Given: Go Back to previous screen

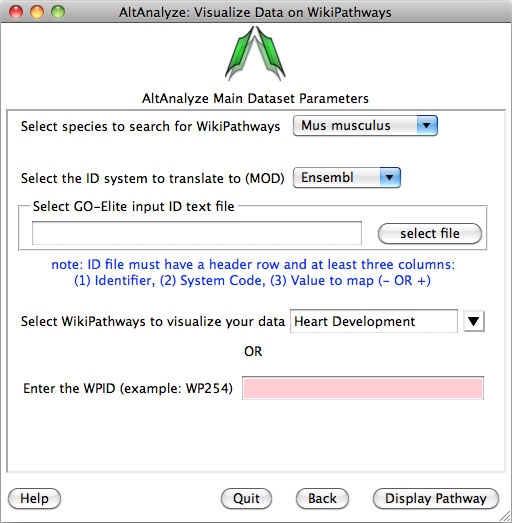Looking at the screenshot, I should 322,499.
